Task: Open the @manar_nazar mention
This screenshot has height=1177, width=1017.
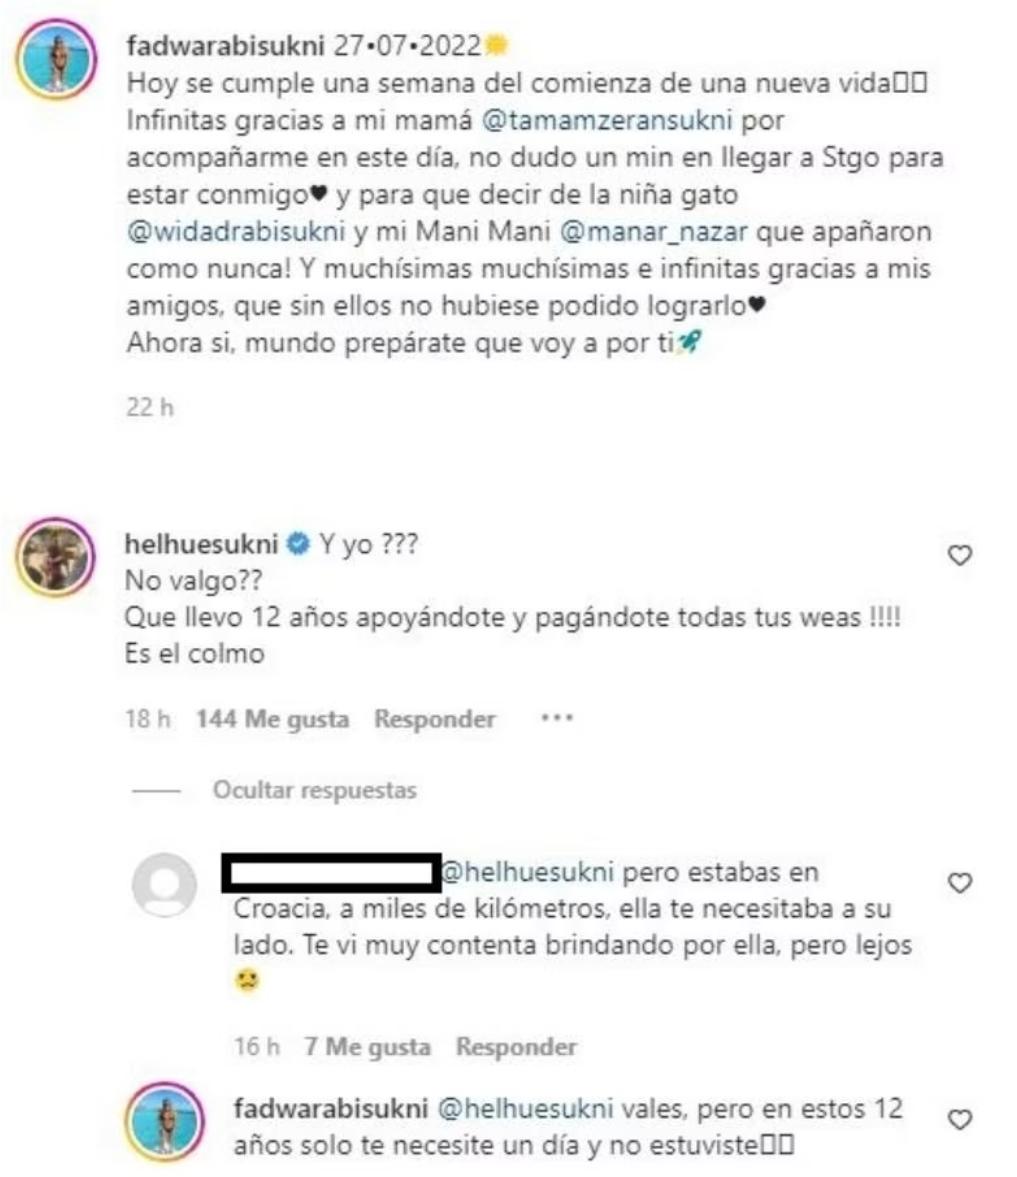Action: [653, 231]
